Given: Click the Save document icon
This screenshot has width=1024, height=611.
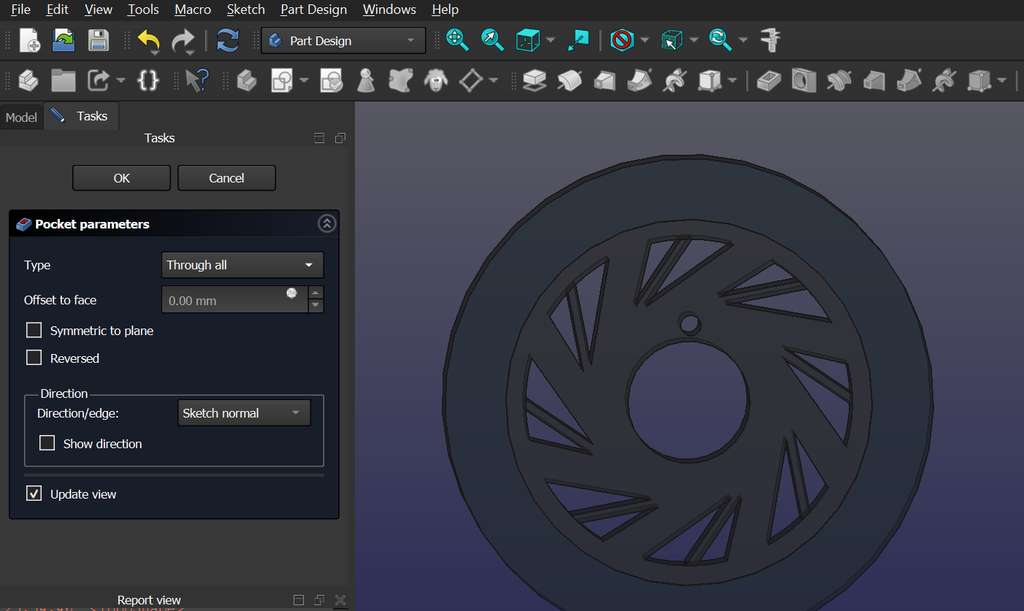Looking at the screenshot, I should click(97, 40).
